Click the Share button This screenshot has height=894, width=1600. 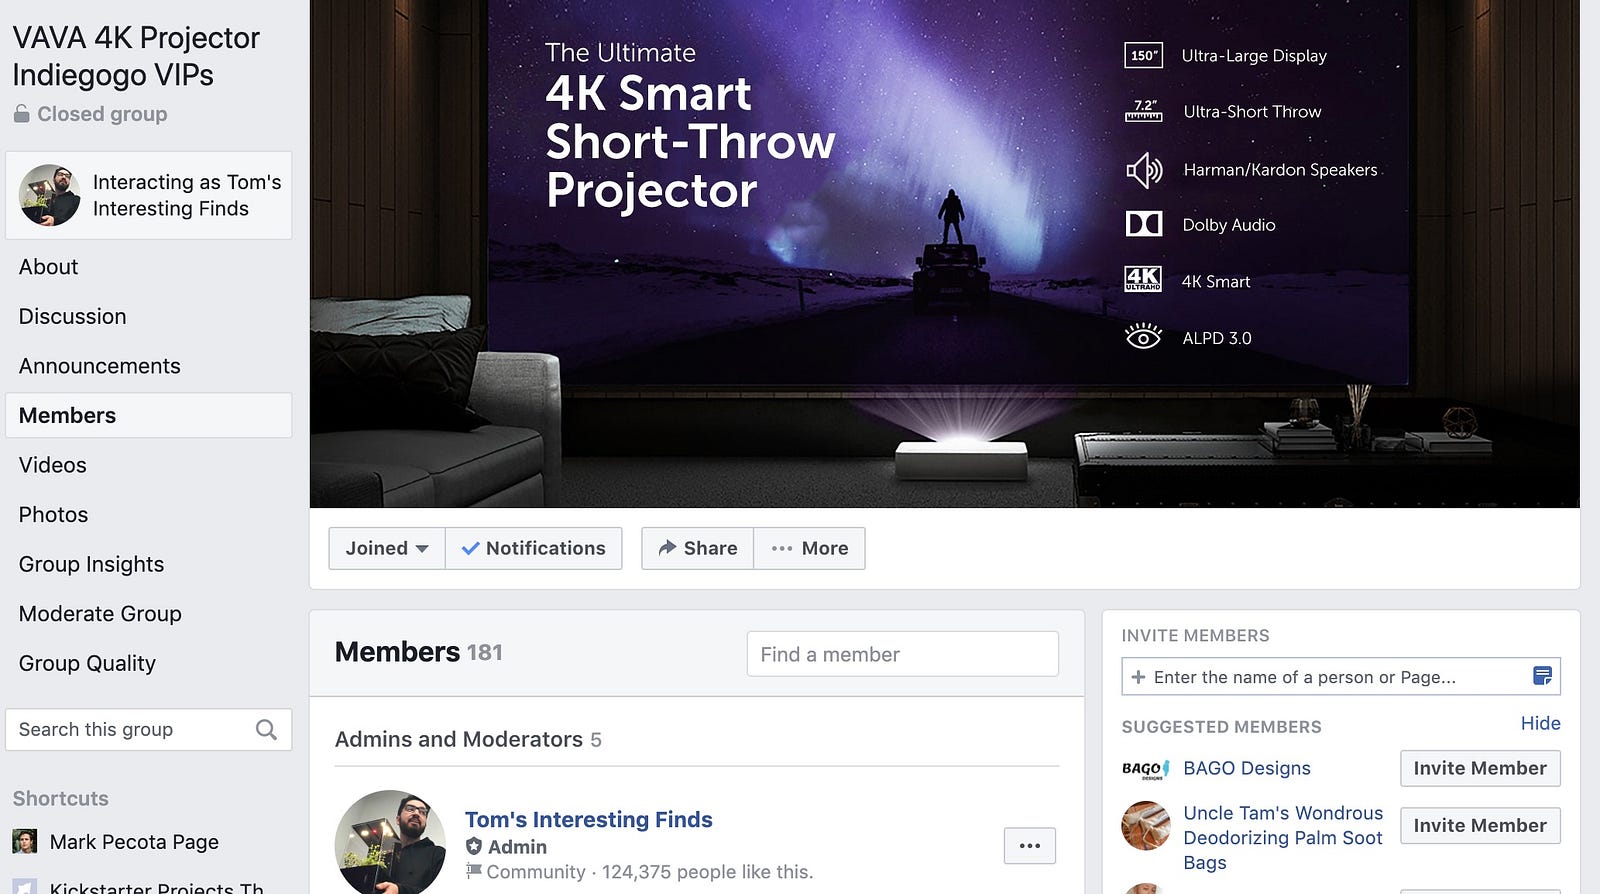click(x=697, y=548)
